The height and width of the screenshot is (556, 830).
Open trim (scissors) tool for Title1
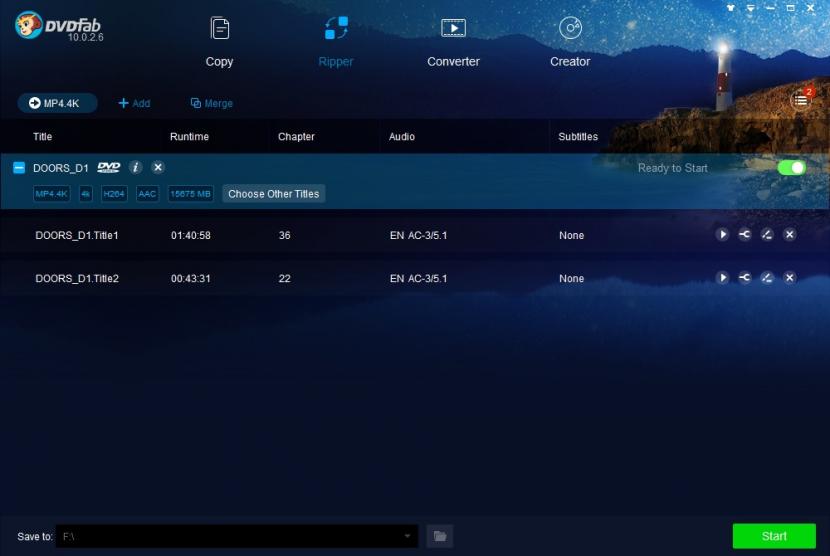point(745,235)
